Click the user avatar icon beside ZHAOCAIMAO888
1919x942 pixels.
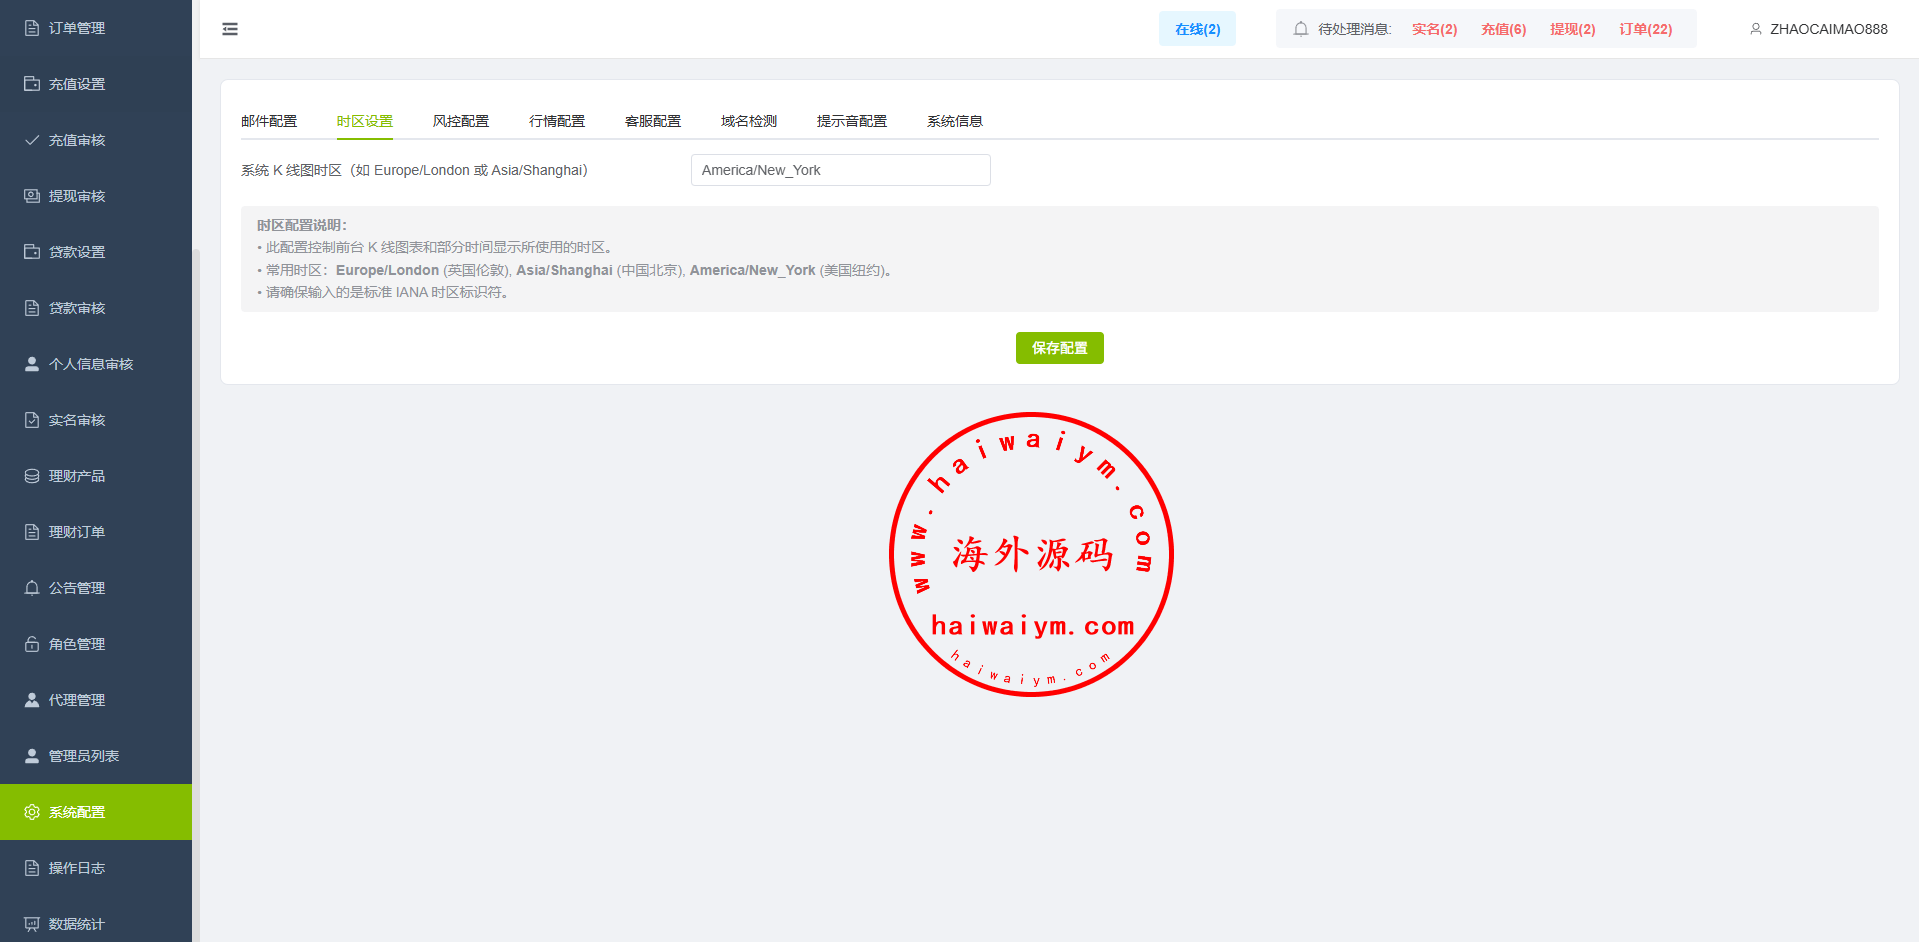[1755, 29]
